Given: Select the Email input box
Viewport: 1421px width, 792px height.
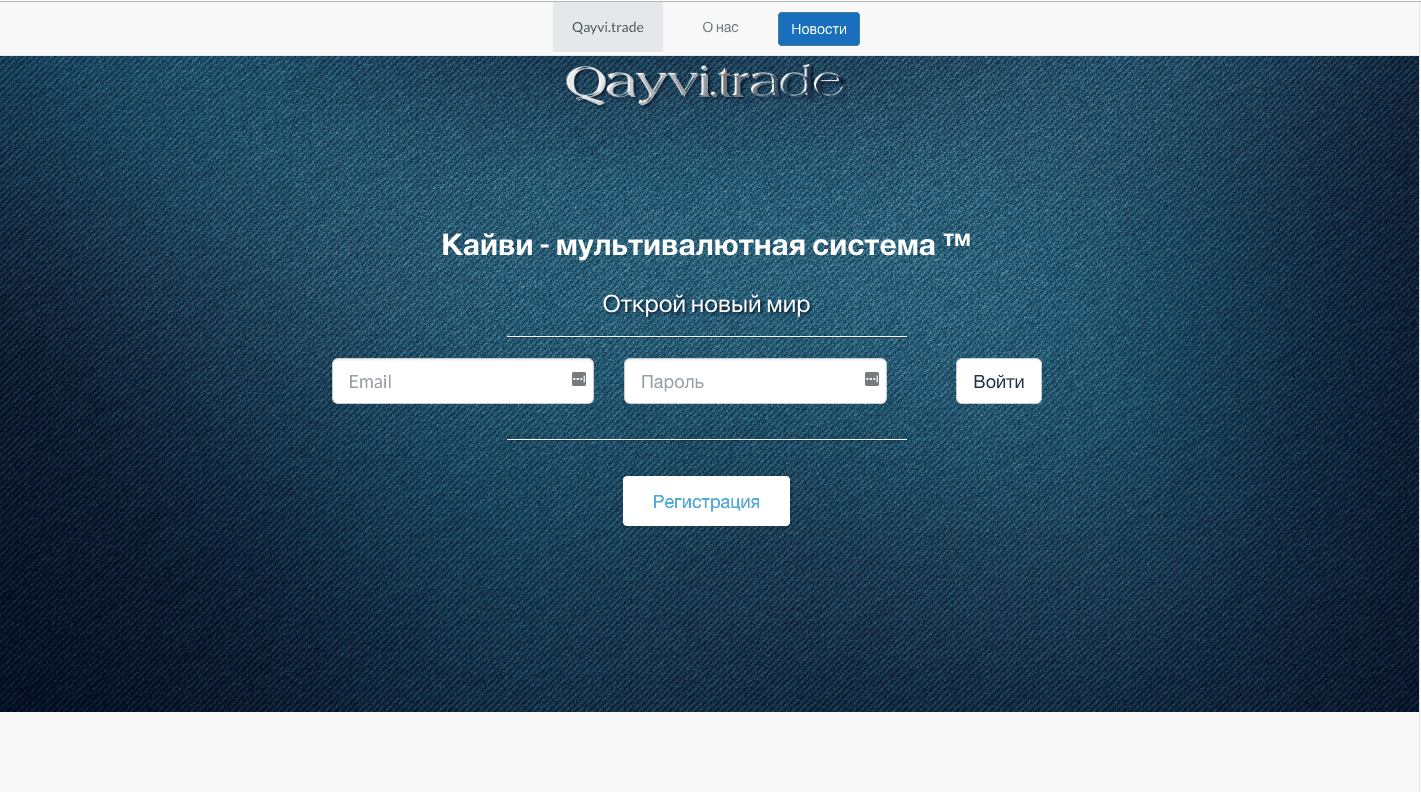Looking at the screenshot, I should click(462, 381).
